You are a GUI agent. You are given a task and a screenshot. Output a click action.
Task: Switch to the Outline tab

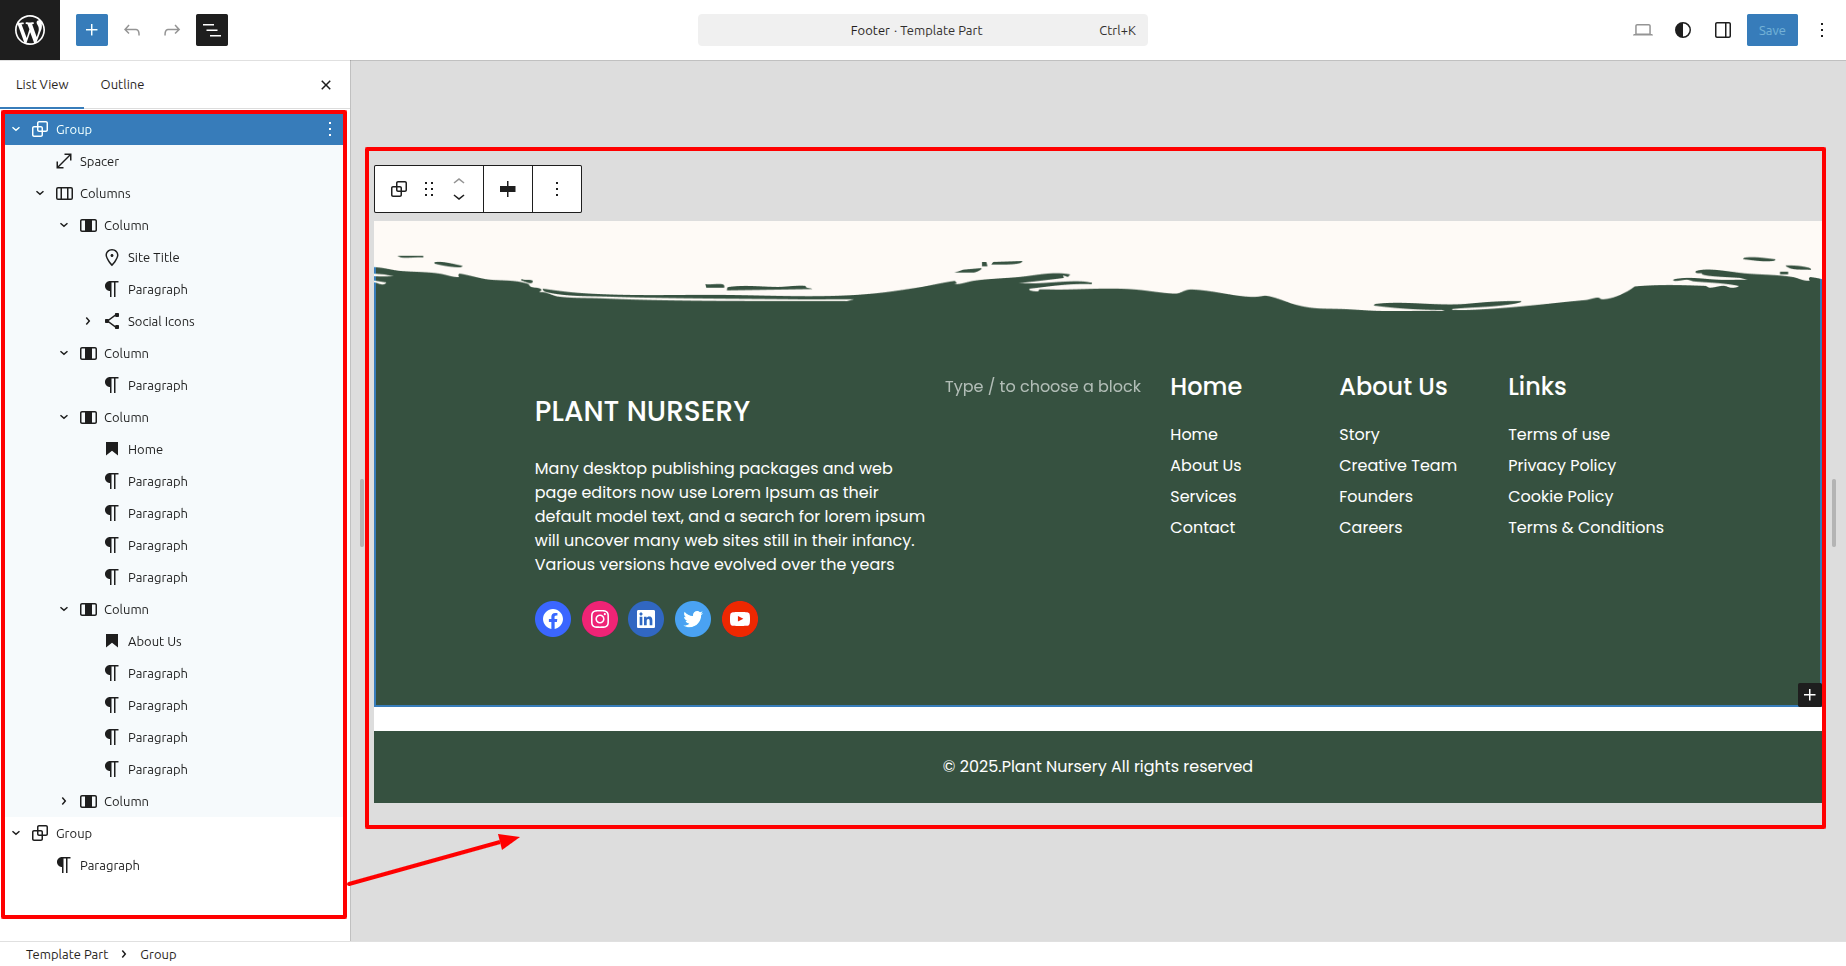[x=122, y=85]
